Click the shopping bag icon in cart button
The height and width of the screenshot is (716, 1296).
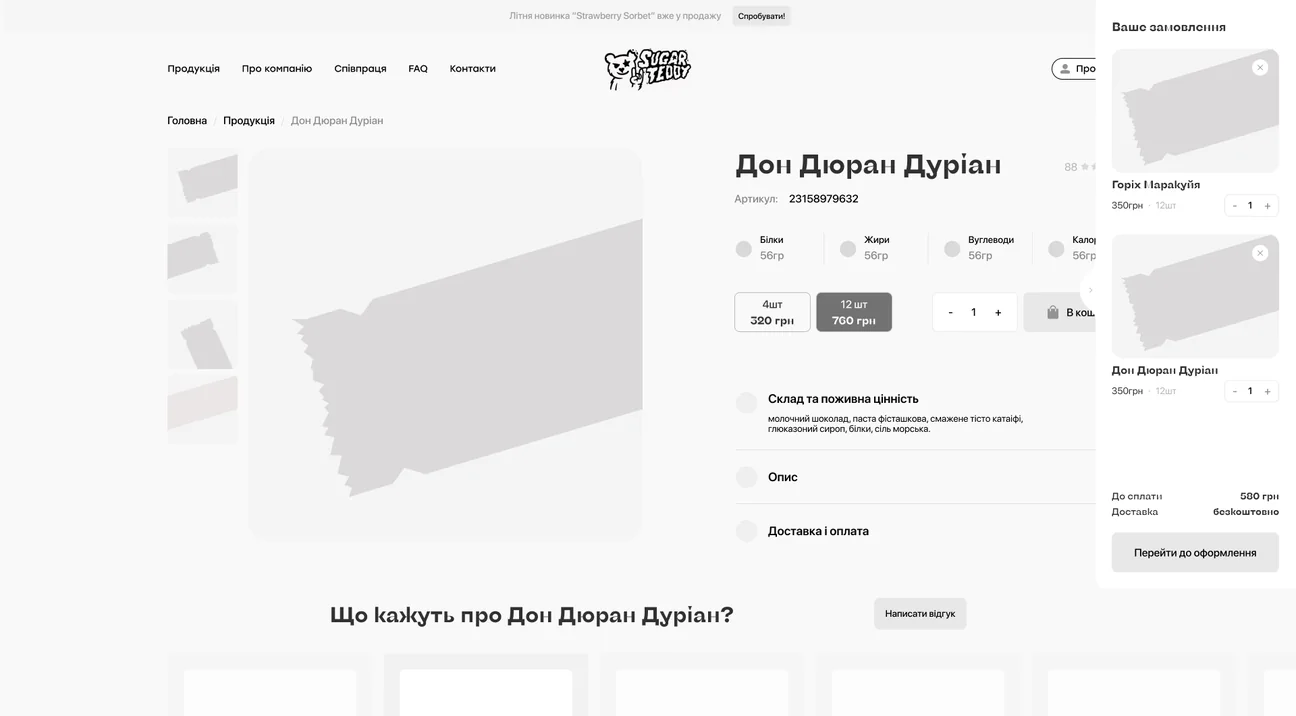1052,312
